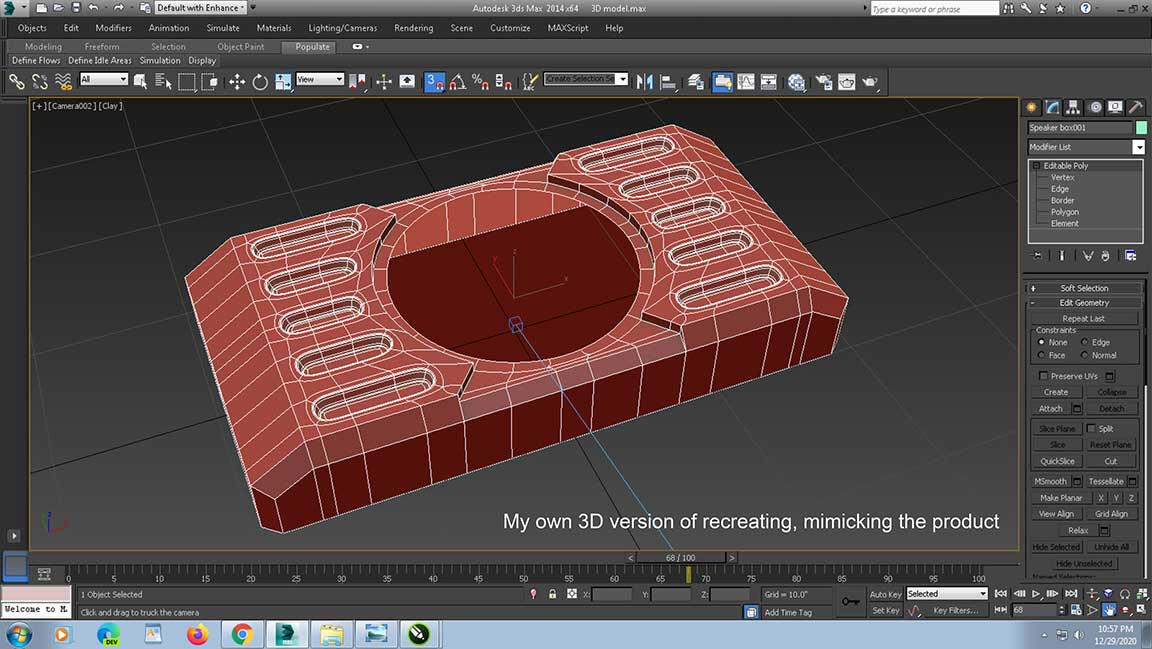
Task: Open the Hierarchy panel tab
Action: 1074,107
